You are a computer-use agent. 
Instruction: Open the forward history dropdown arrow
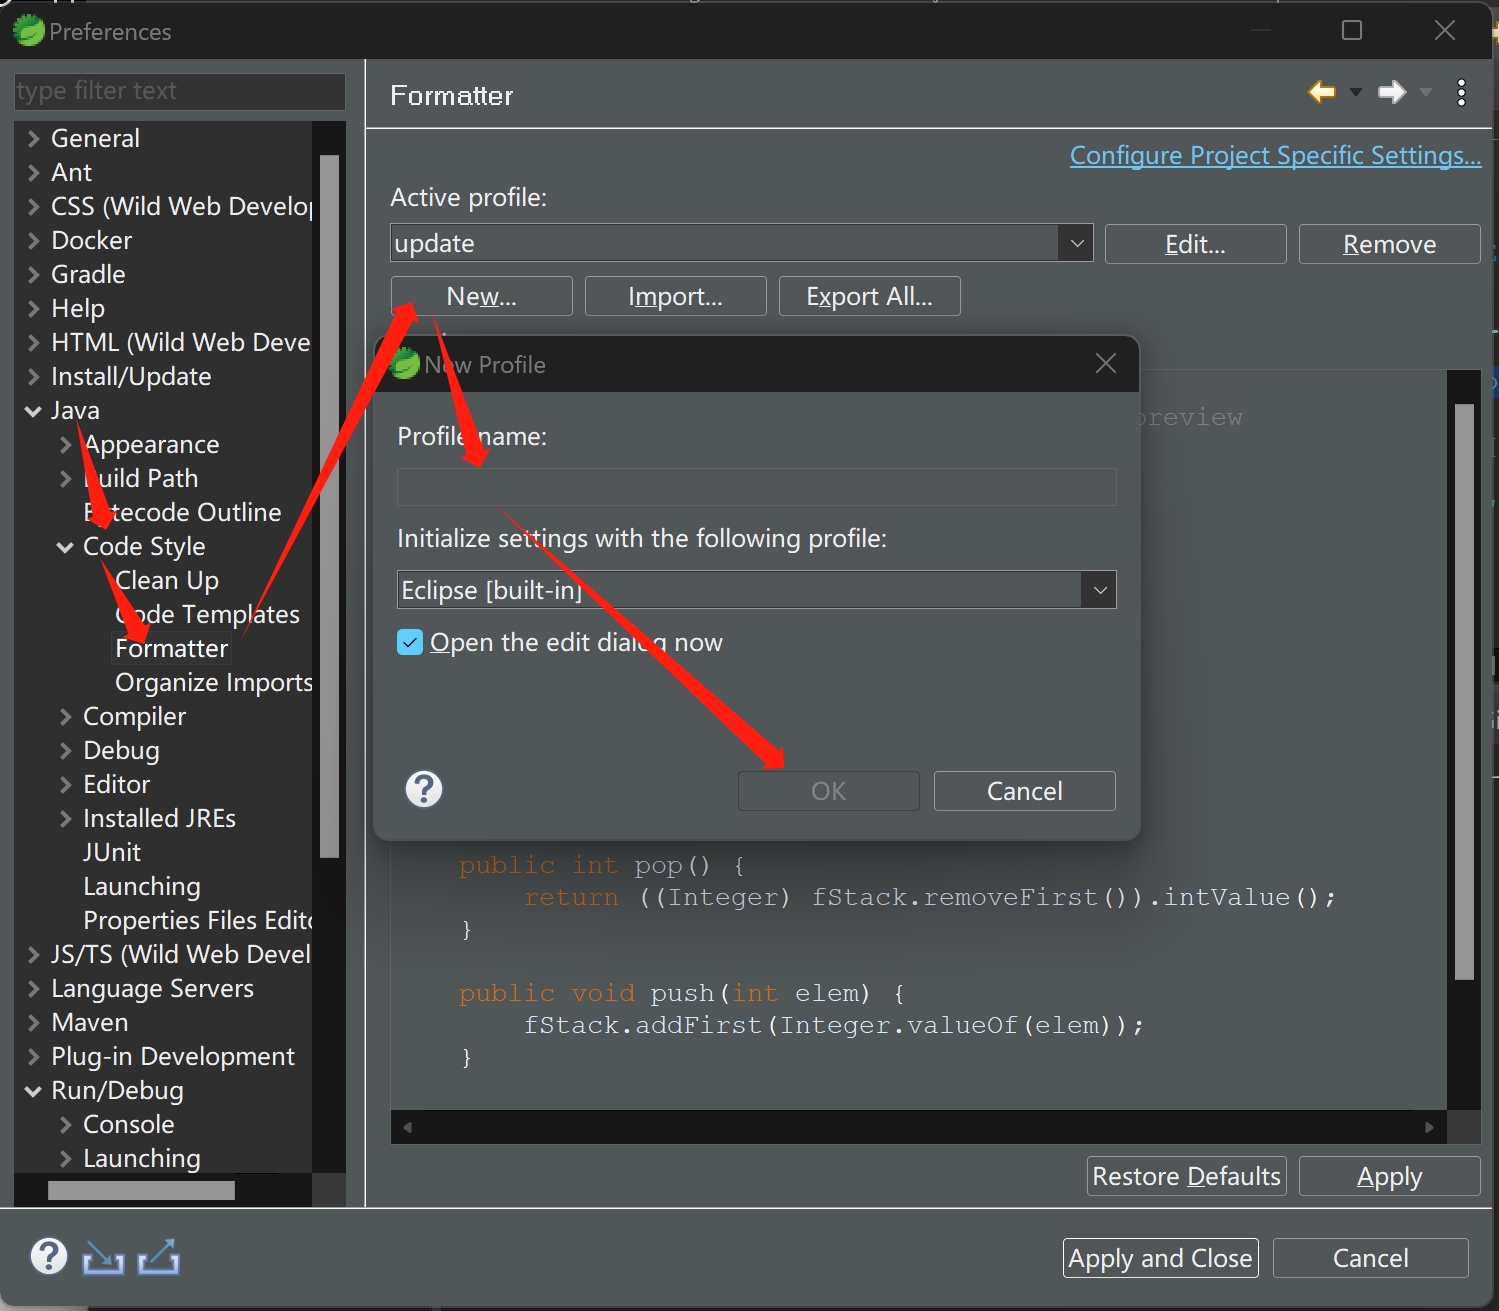pyautogui.click(x=1426, y=92)
